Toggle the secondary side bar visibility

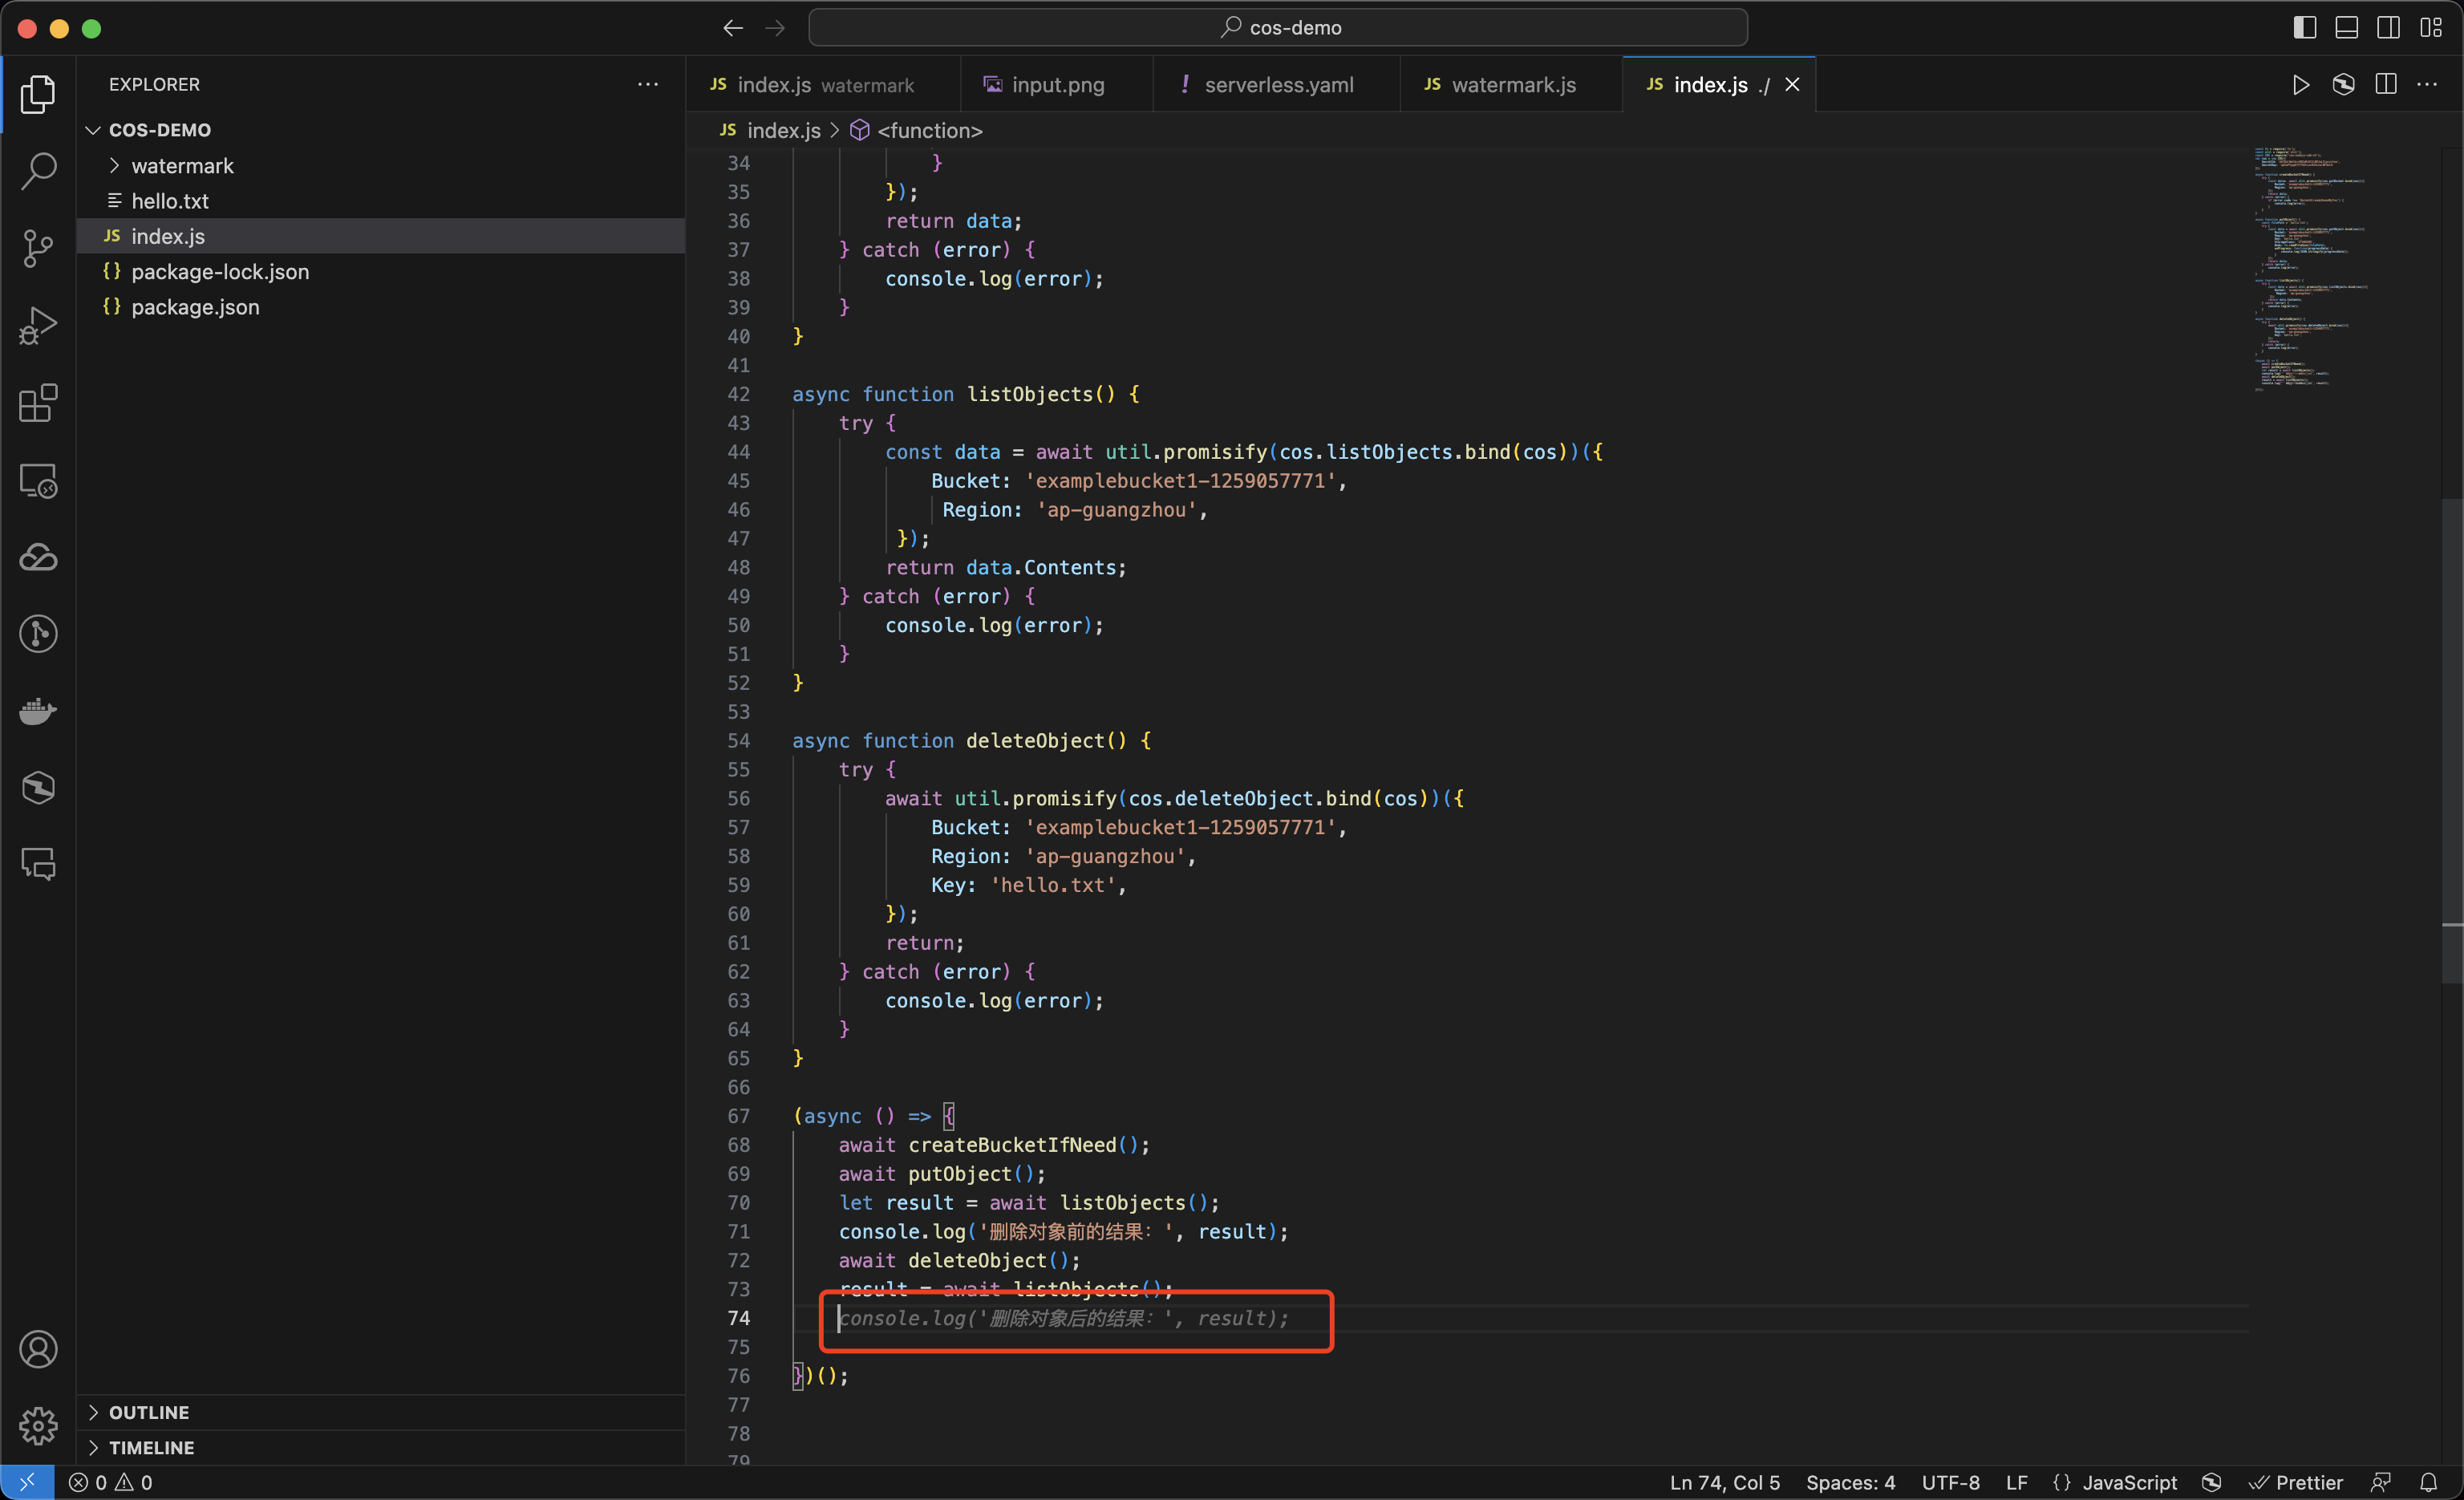[2388, 28]
